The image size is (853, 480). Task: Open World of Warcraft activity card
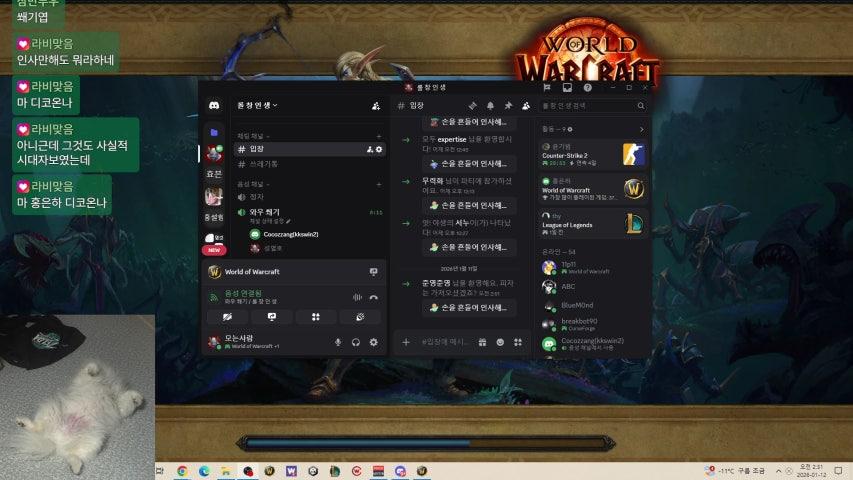[x=593, y=189]
